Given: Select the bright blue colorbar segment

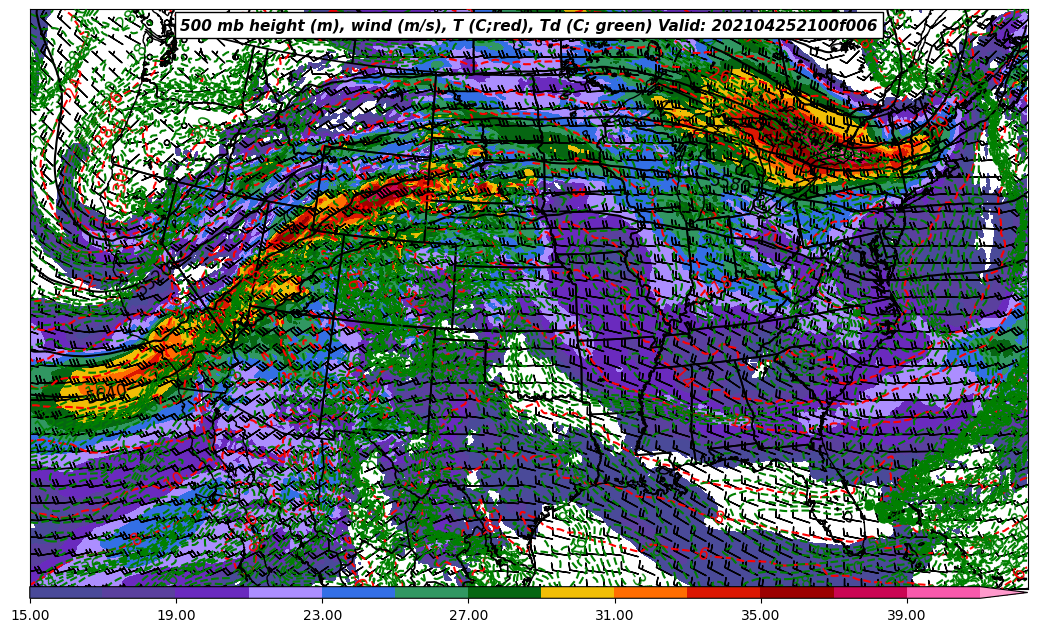Looking at the screenshot, I should pyautogui.click(x=358, y=592).
